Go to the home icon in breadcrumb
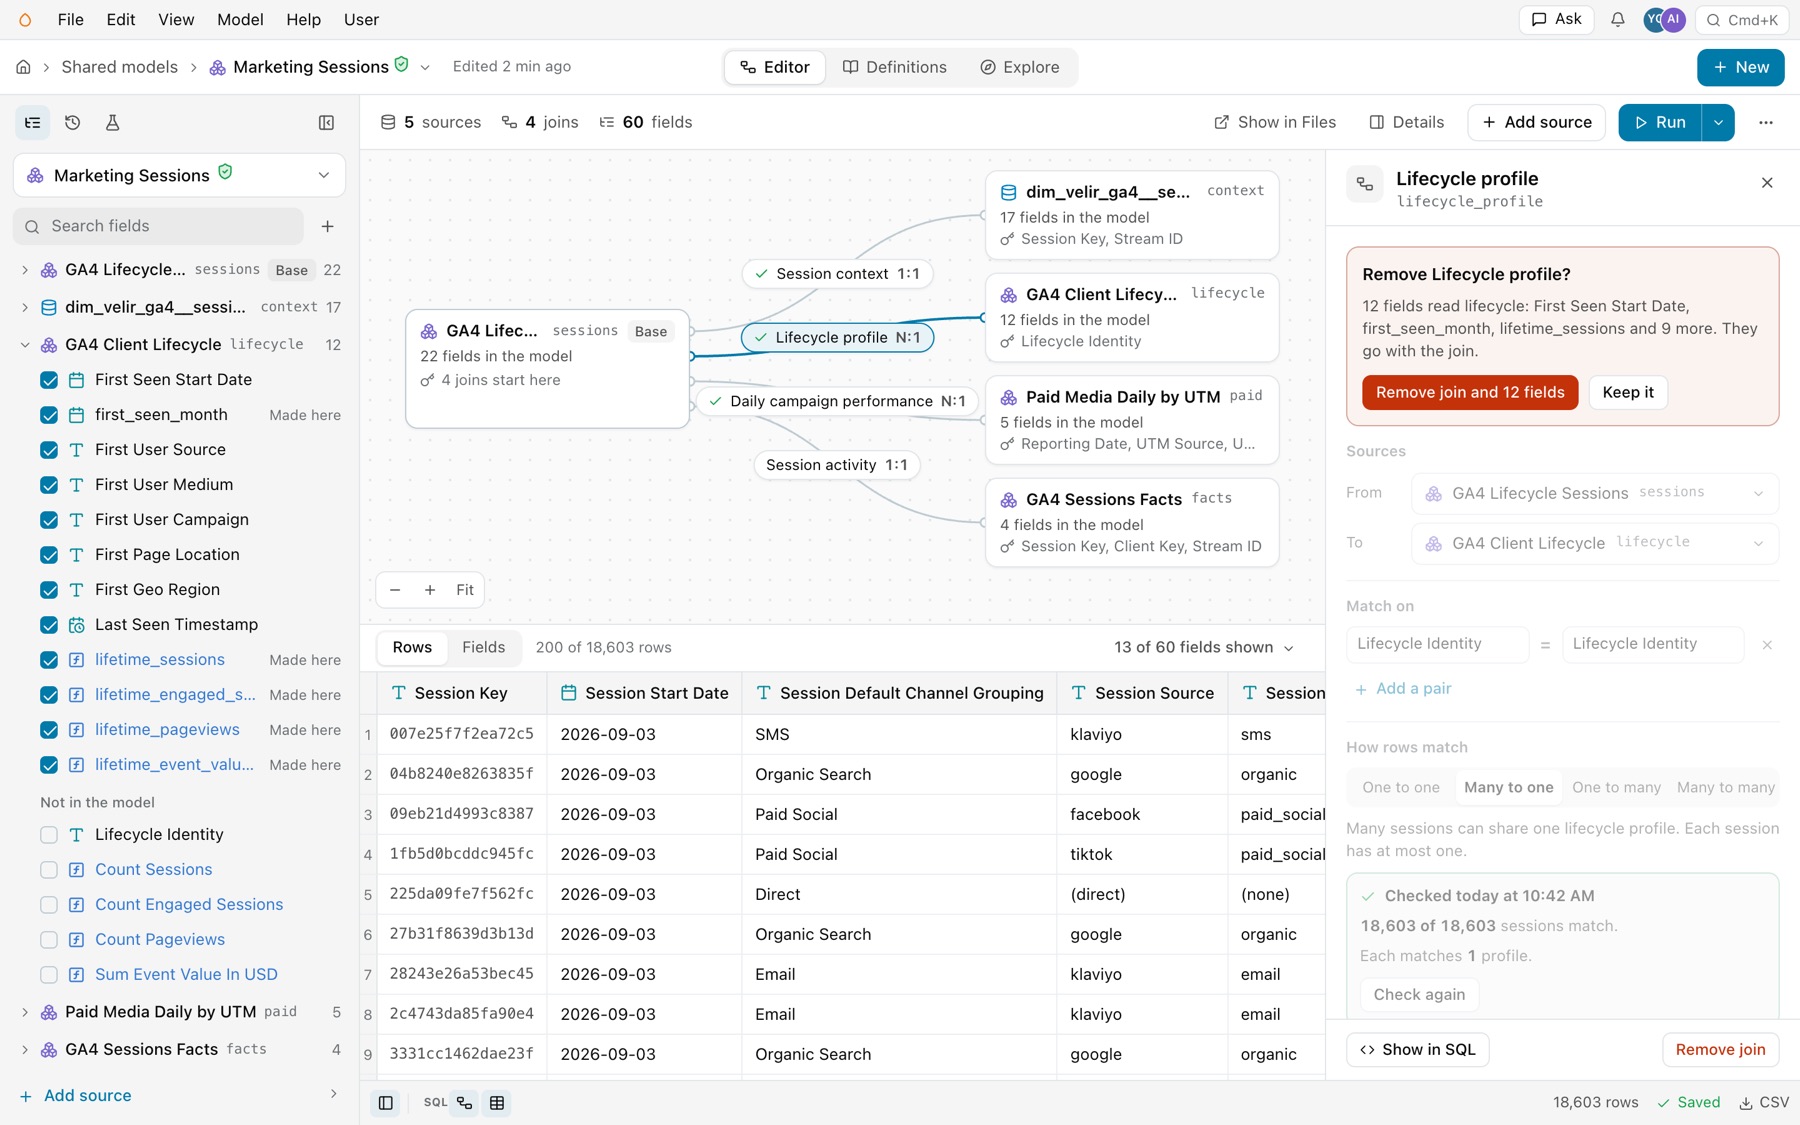 click(23, 67)
